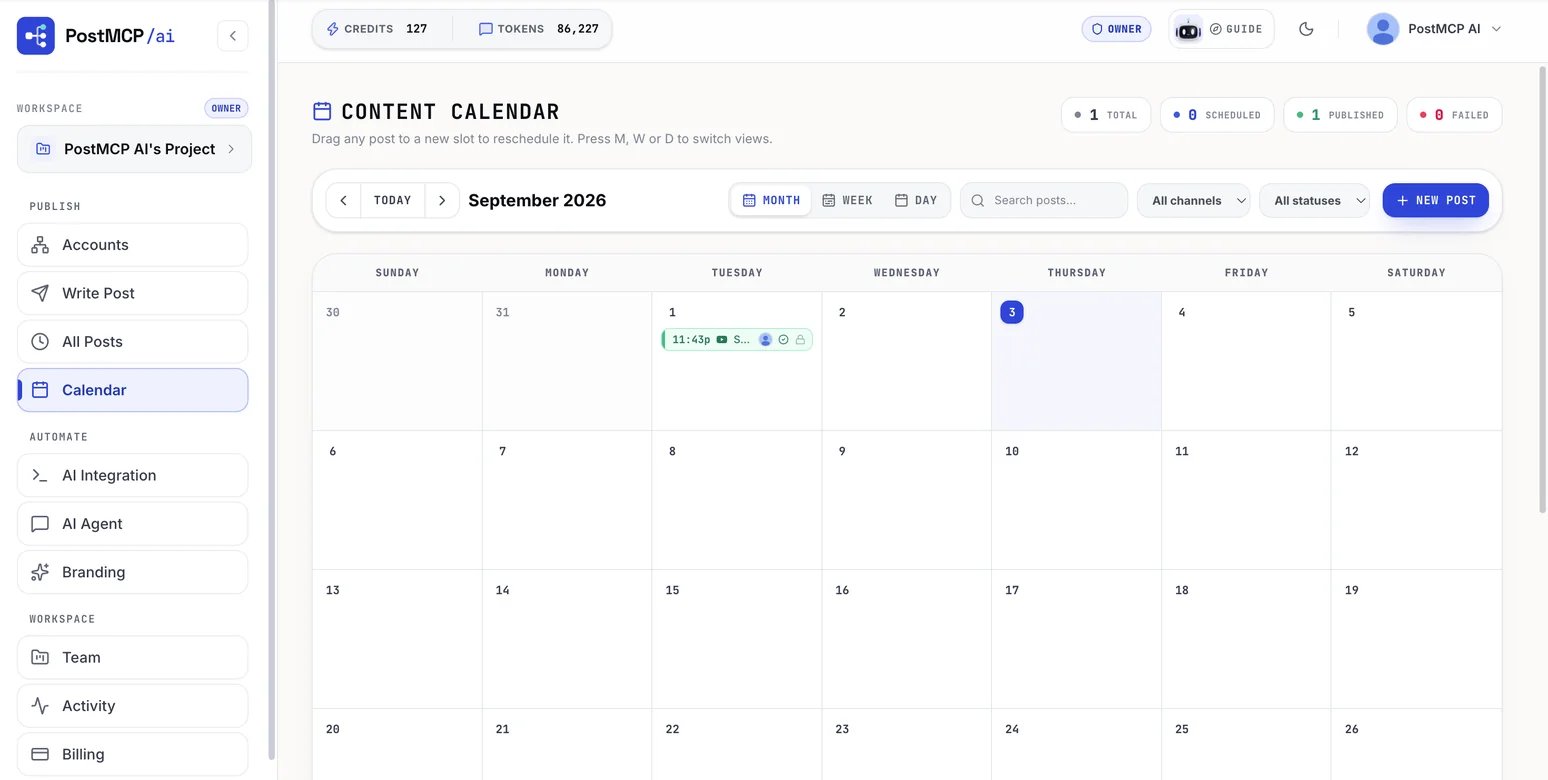This screenshot has height=780, width=1548.
Task: Click the Billing credit card icon
Action: click(x=40, y=754)
